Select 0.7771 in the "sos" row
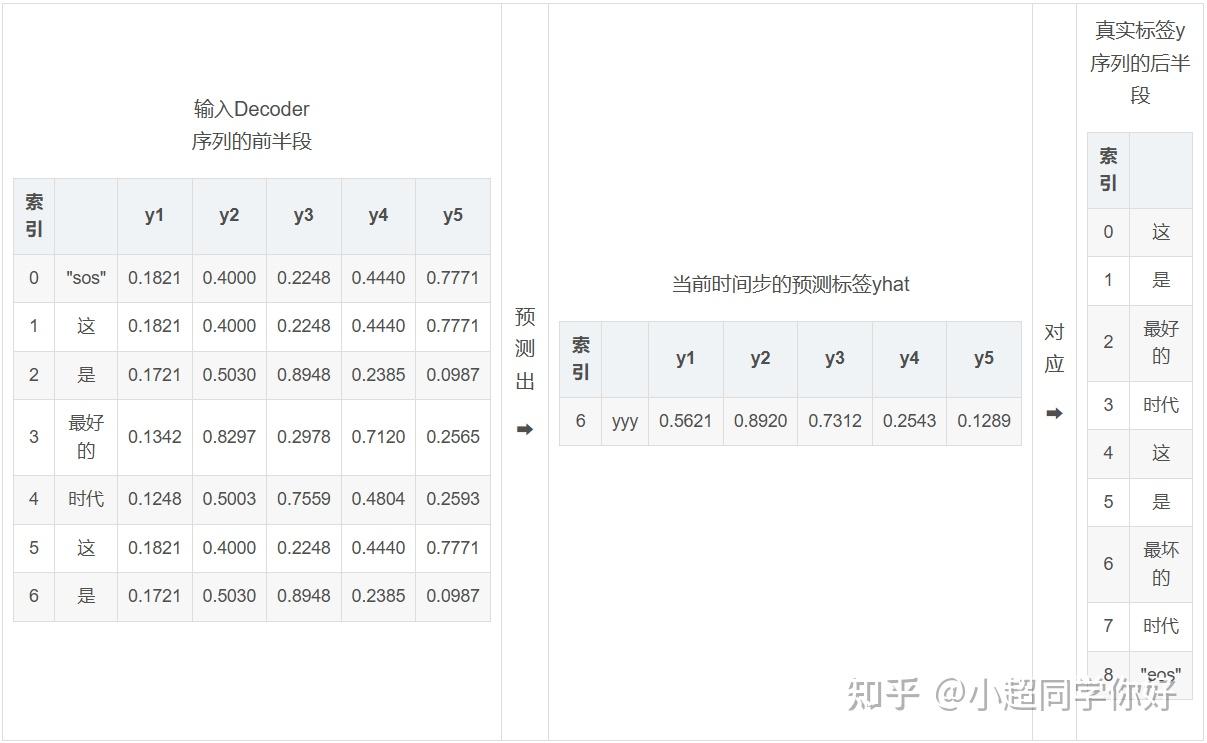Viewport: 1207px width, 743px height. coord(453,278)
